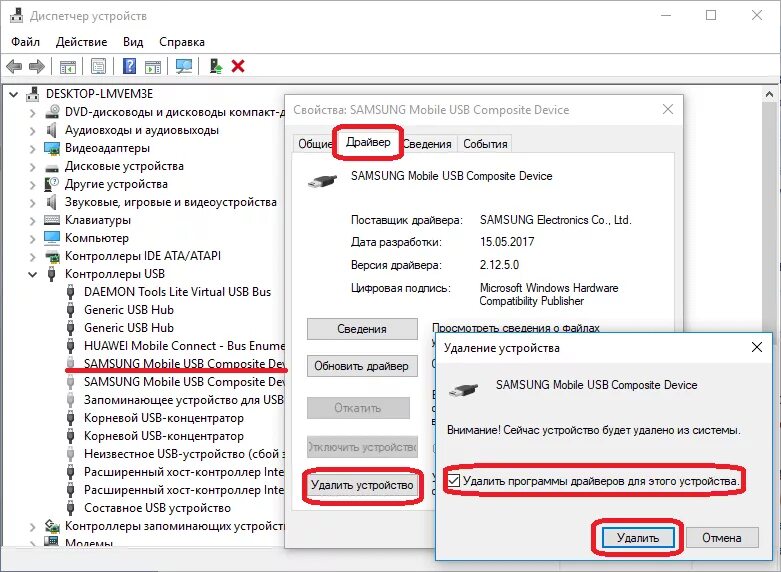
Task: Select Составное USB устройство row
Action: [157, 508]
